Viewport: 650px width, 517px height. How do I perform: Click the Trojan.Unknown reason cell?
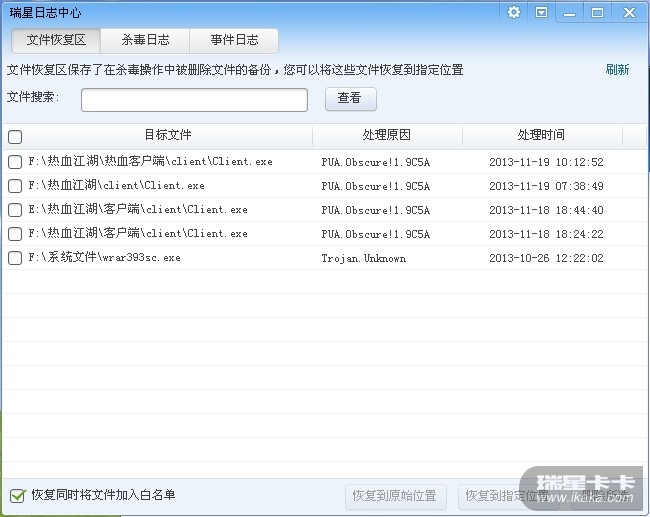point(364,258)
